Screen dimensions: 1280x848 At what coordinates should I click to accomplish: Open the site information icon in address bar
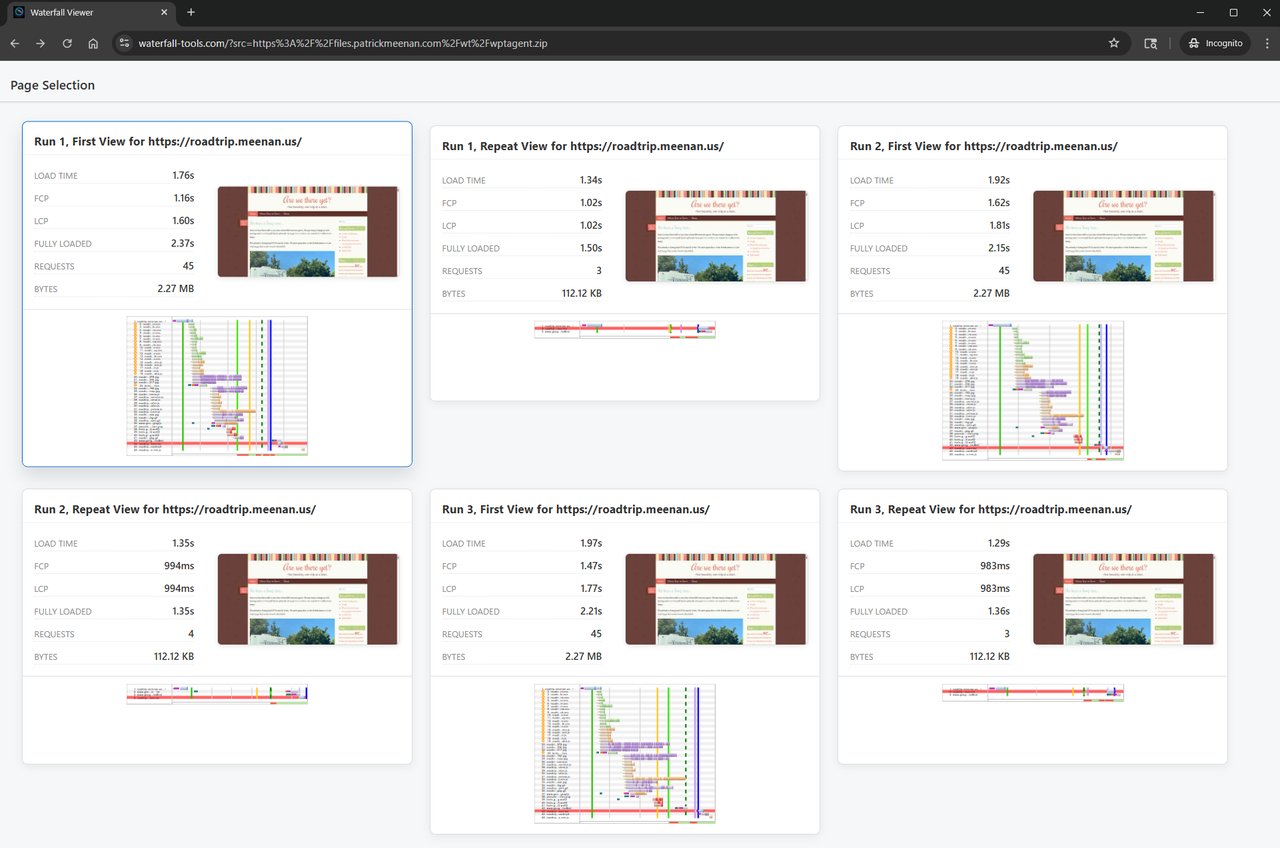tap(124, 43)
